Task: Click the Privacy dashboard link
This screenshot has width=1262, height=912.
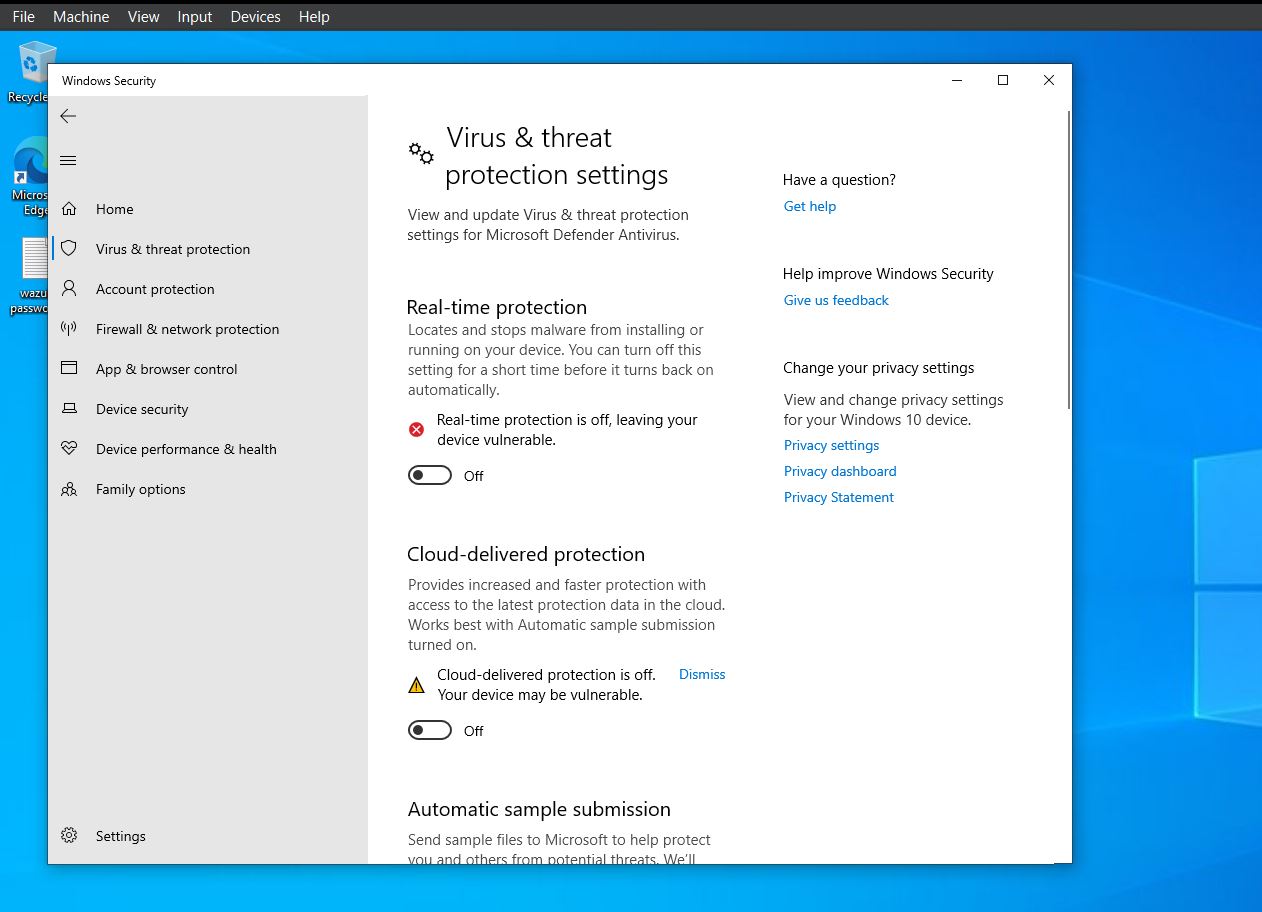Action: (840, 471)
